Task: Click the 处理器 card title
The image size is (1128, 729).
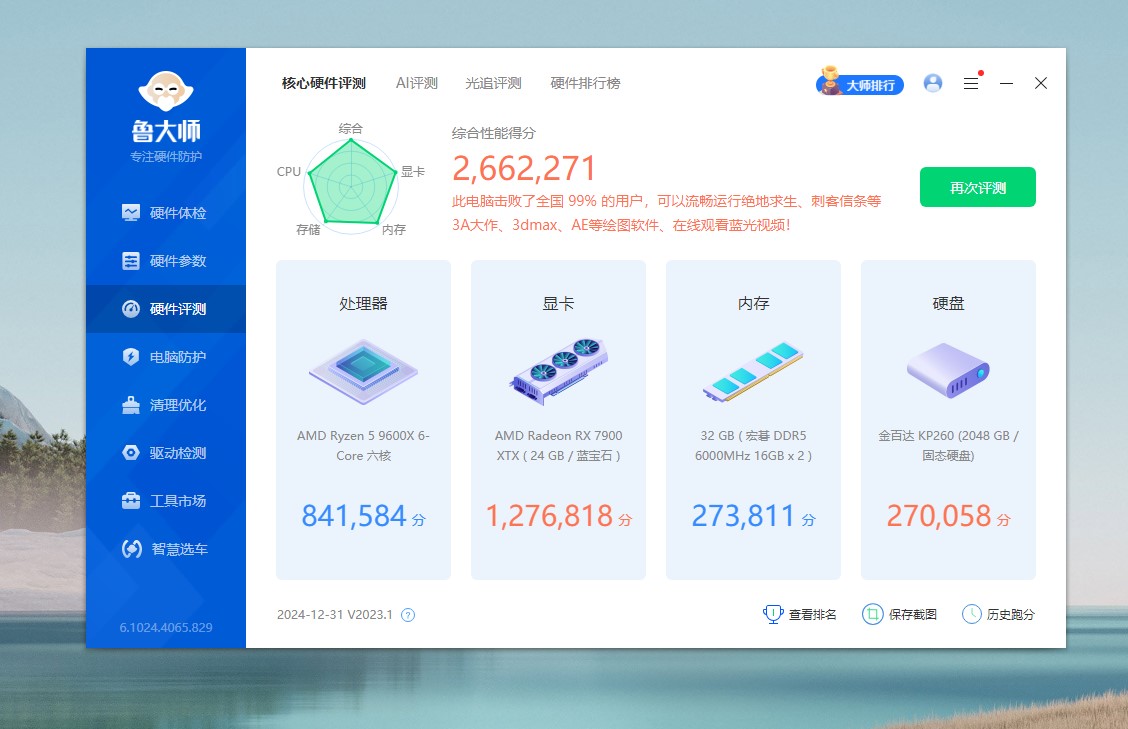Action: pyautogui.click(x=363, y=304)
